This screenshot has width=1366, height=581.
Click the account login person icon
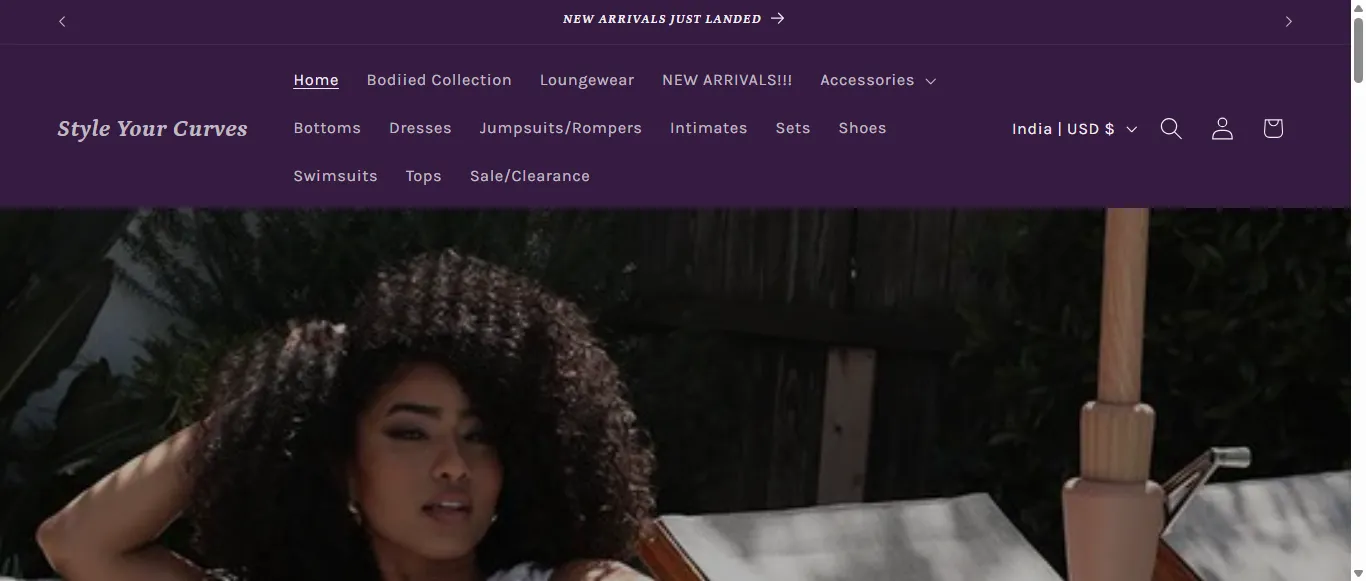click(1222, 128)
